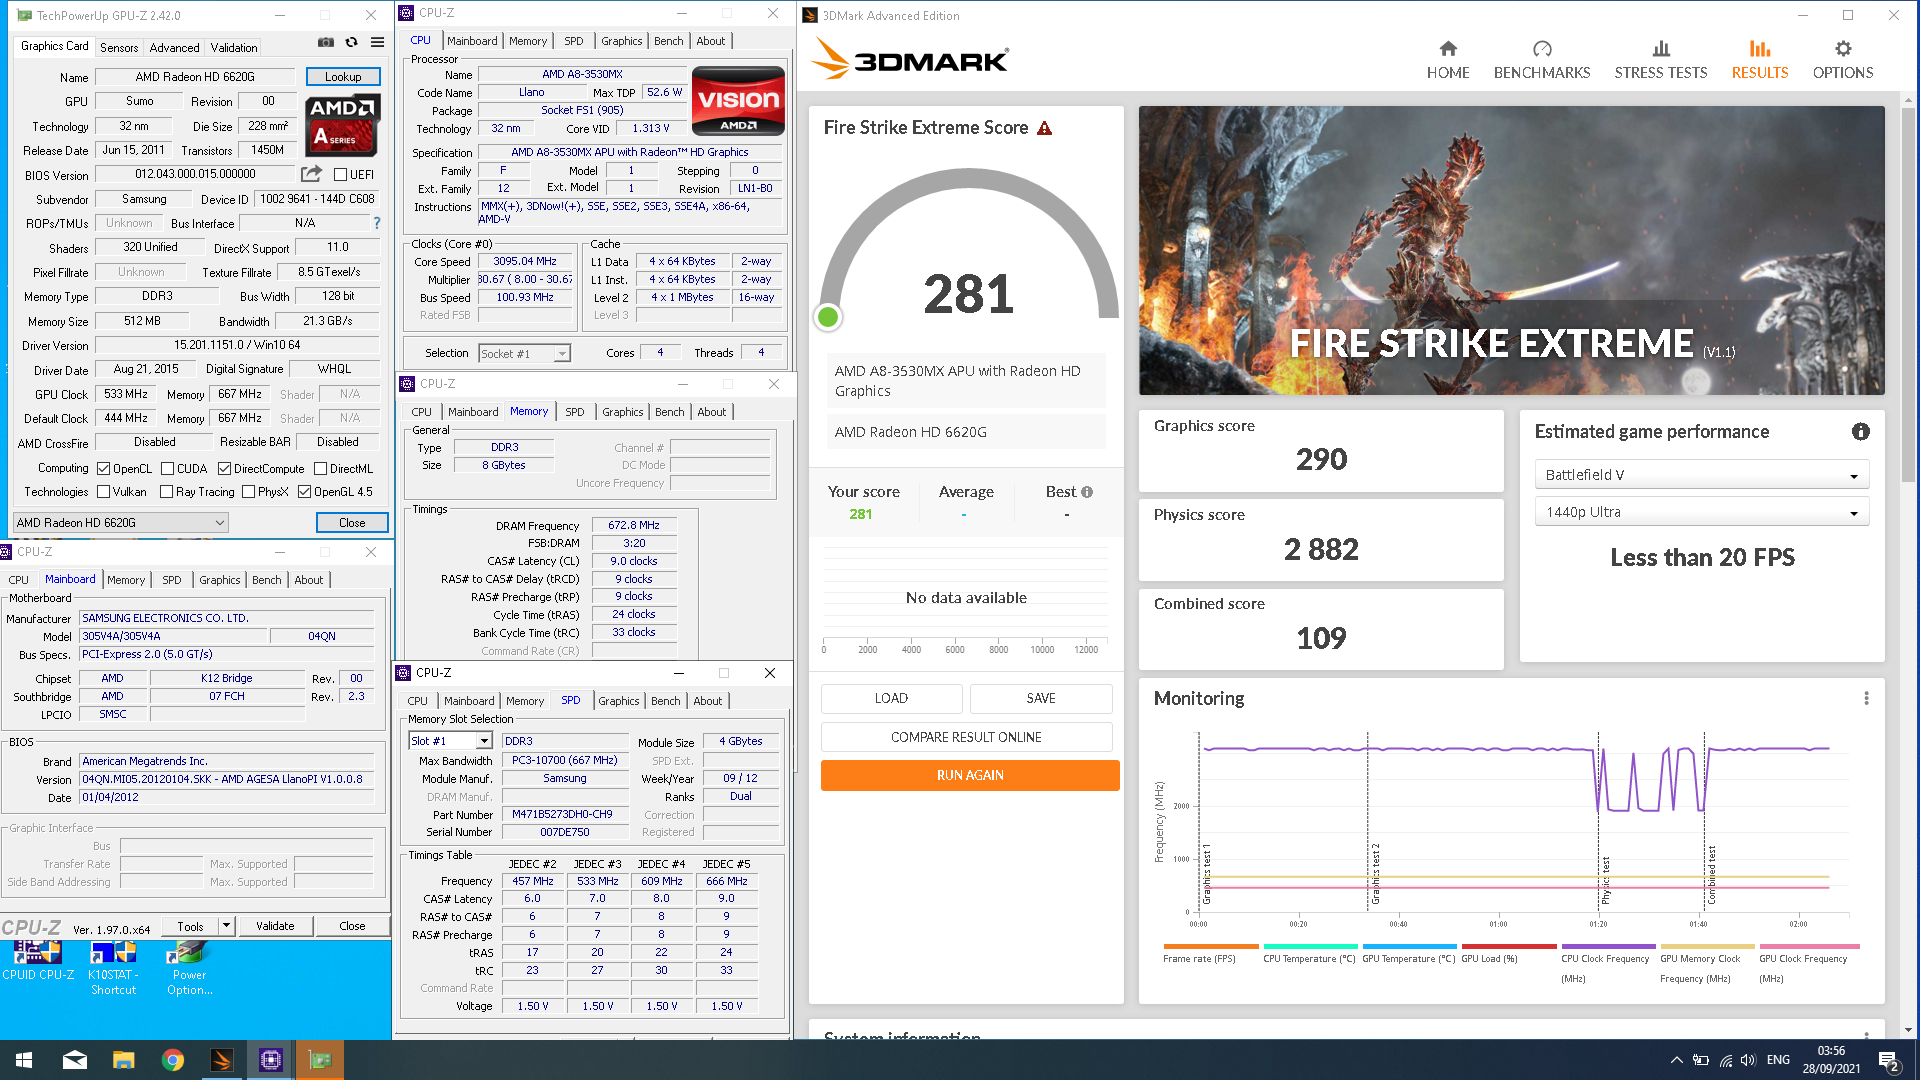The image size is (1920, 1080).
Task: Toggle the UEFI checkbox in GPU-Z
Action: (340, 175)
